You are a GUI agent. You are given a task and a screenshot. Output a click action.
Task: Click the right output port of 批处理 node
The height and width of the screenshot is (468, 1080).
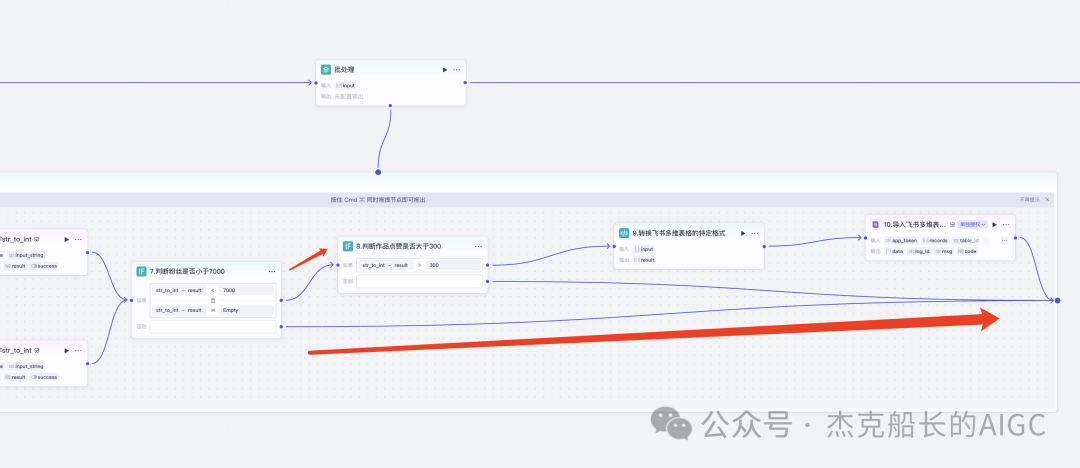click(465, 83)
